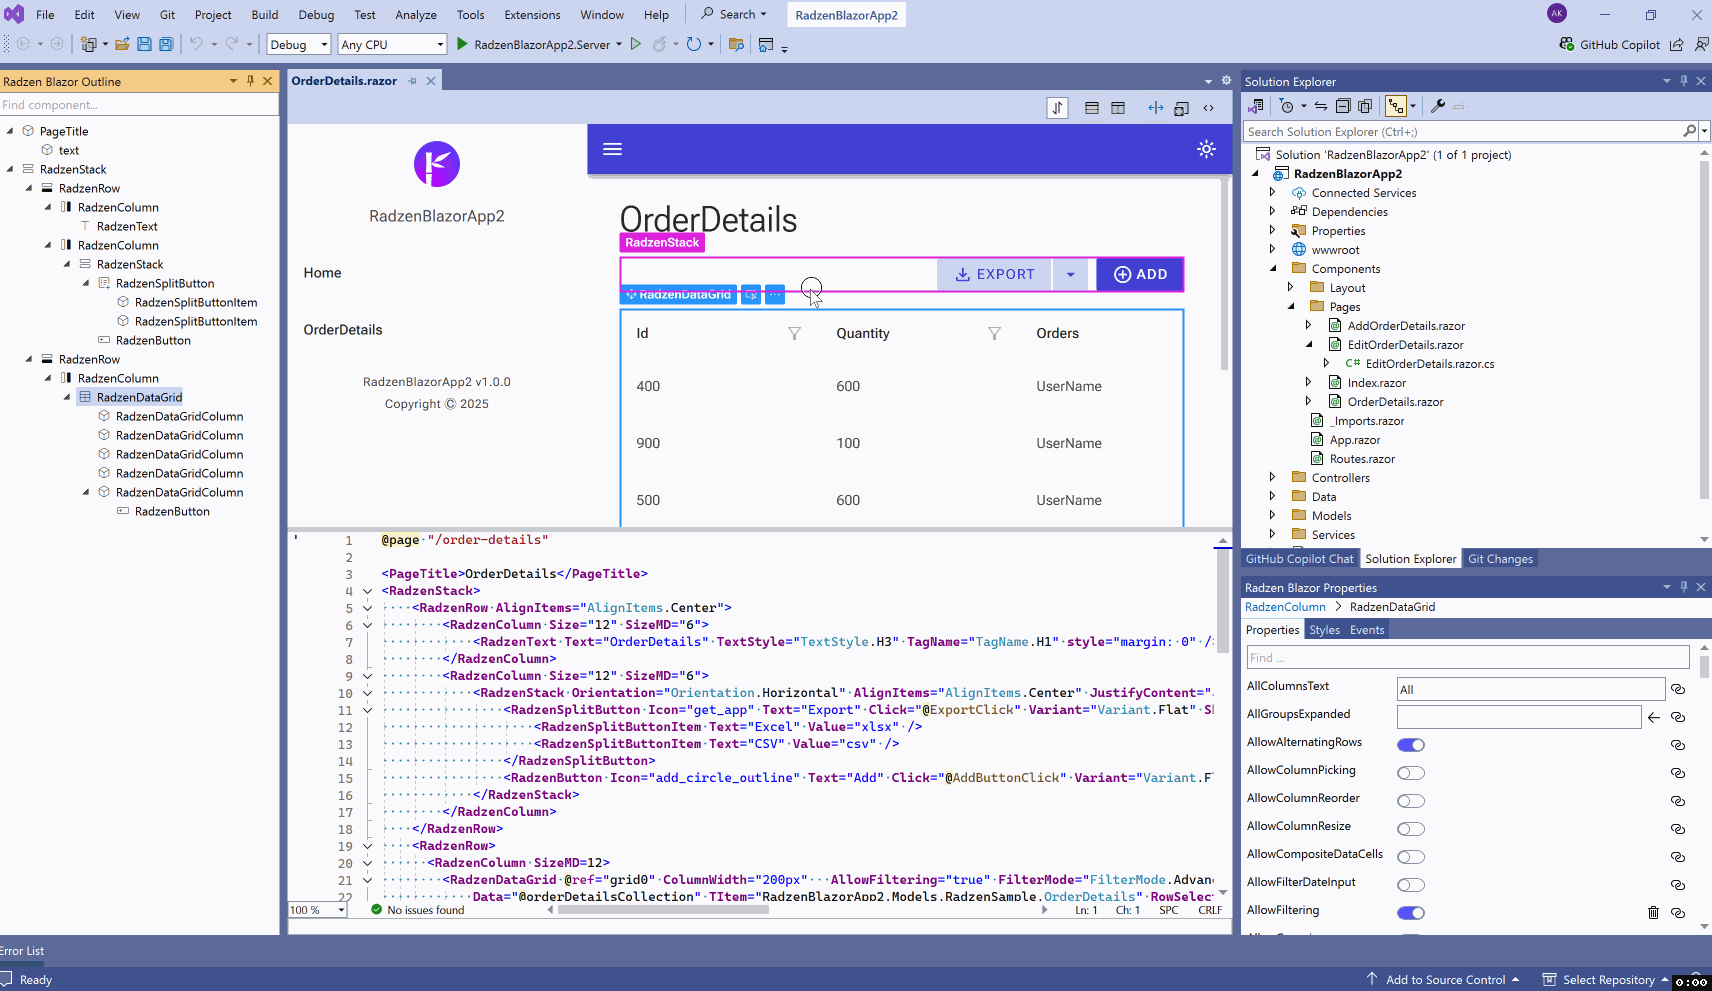Click the ADD button in the designer
The height and width of the screenshot is (991, 1712).
[1140, 274]
